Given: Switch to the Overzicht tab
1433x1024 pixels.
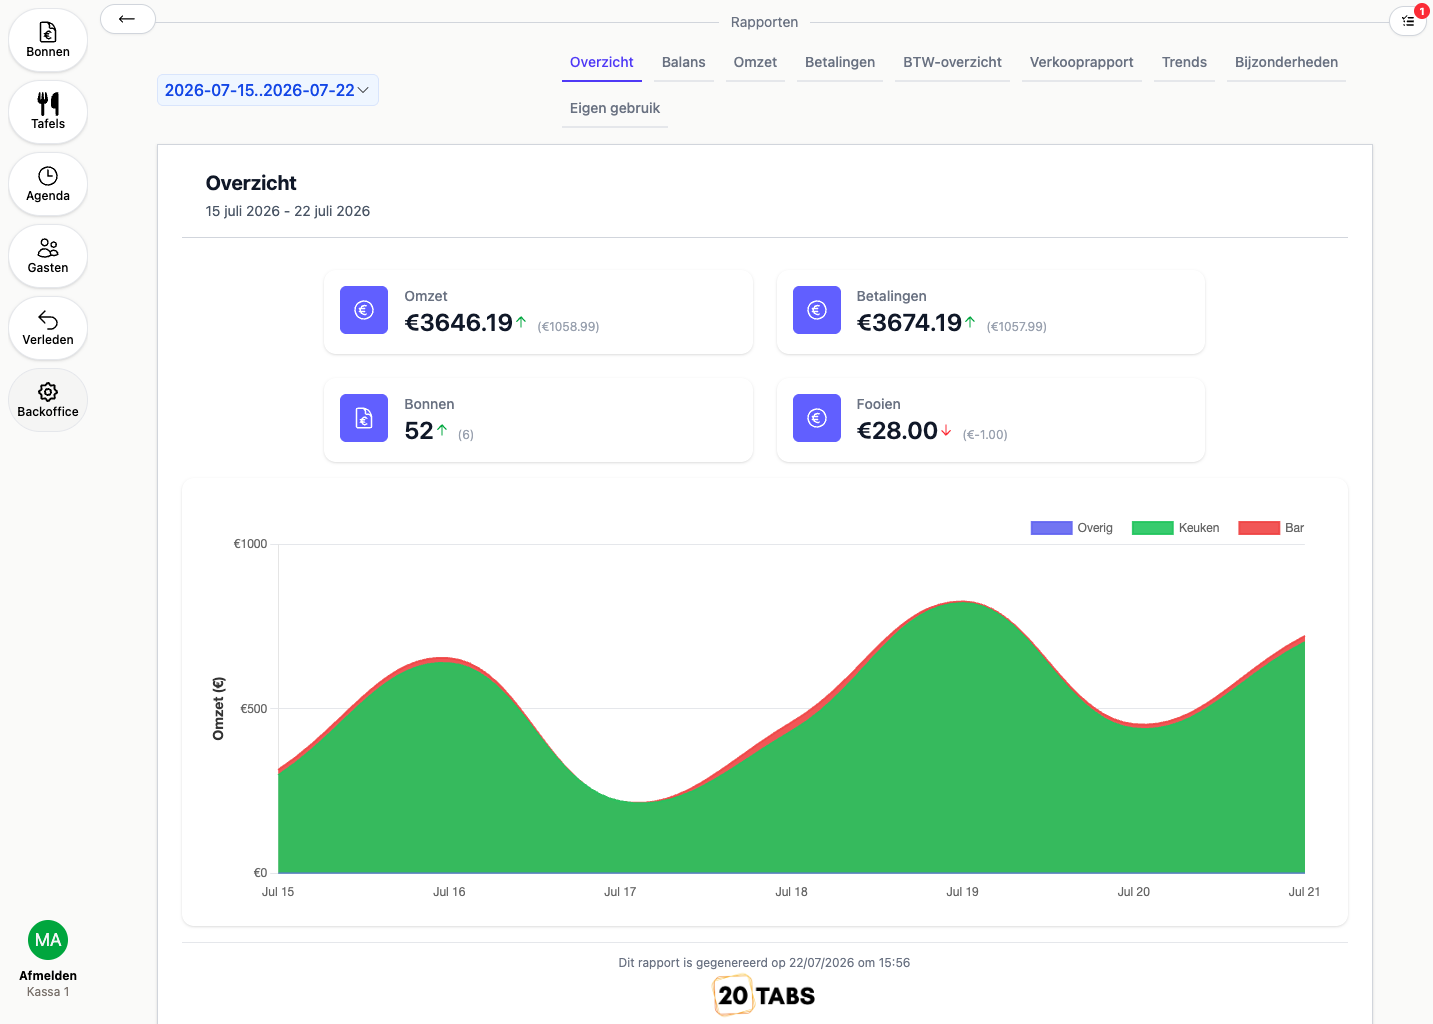Looking at the screenshot, I should click(602, 62).
